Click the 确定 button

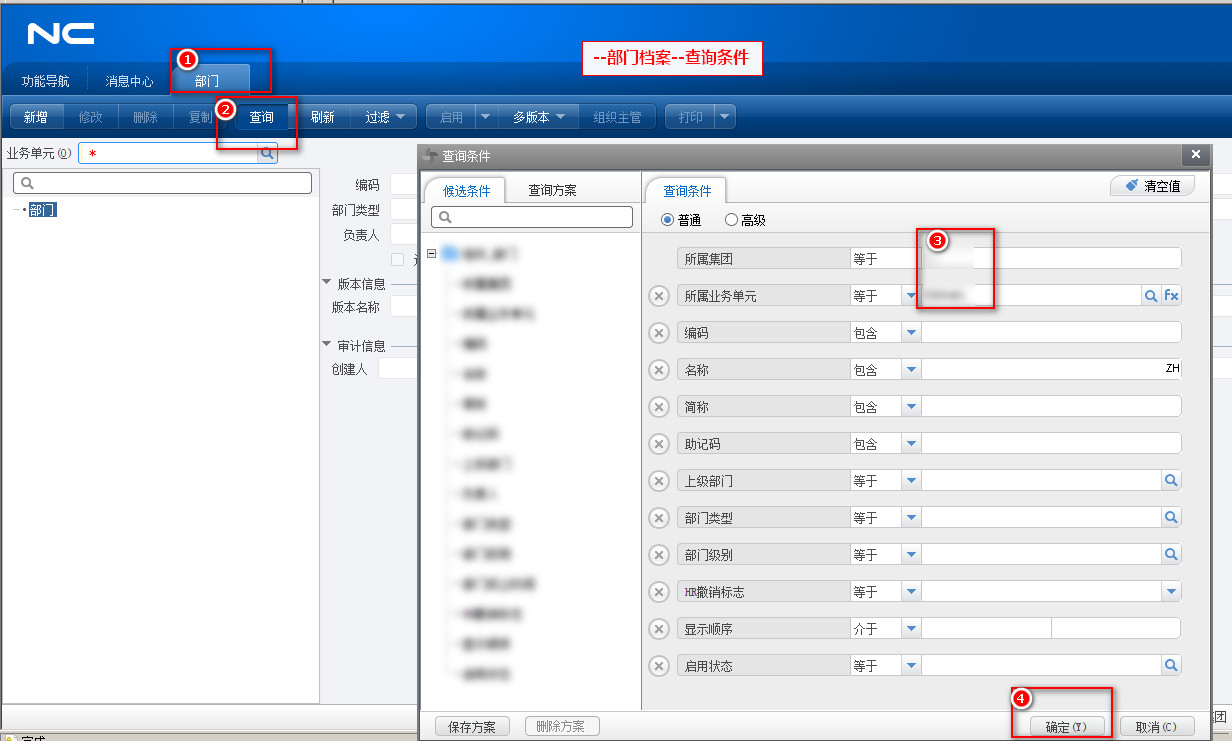tap(1065, 727)
